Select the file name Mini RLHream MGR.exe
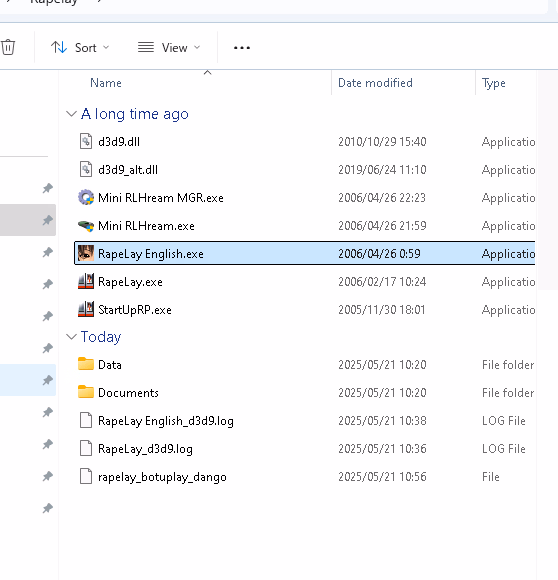558x580 pixels. [161, 198]
